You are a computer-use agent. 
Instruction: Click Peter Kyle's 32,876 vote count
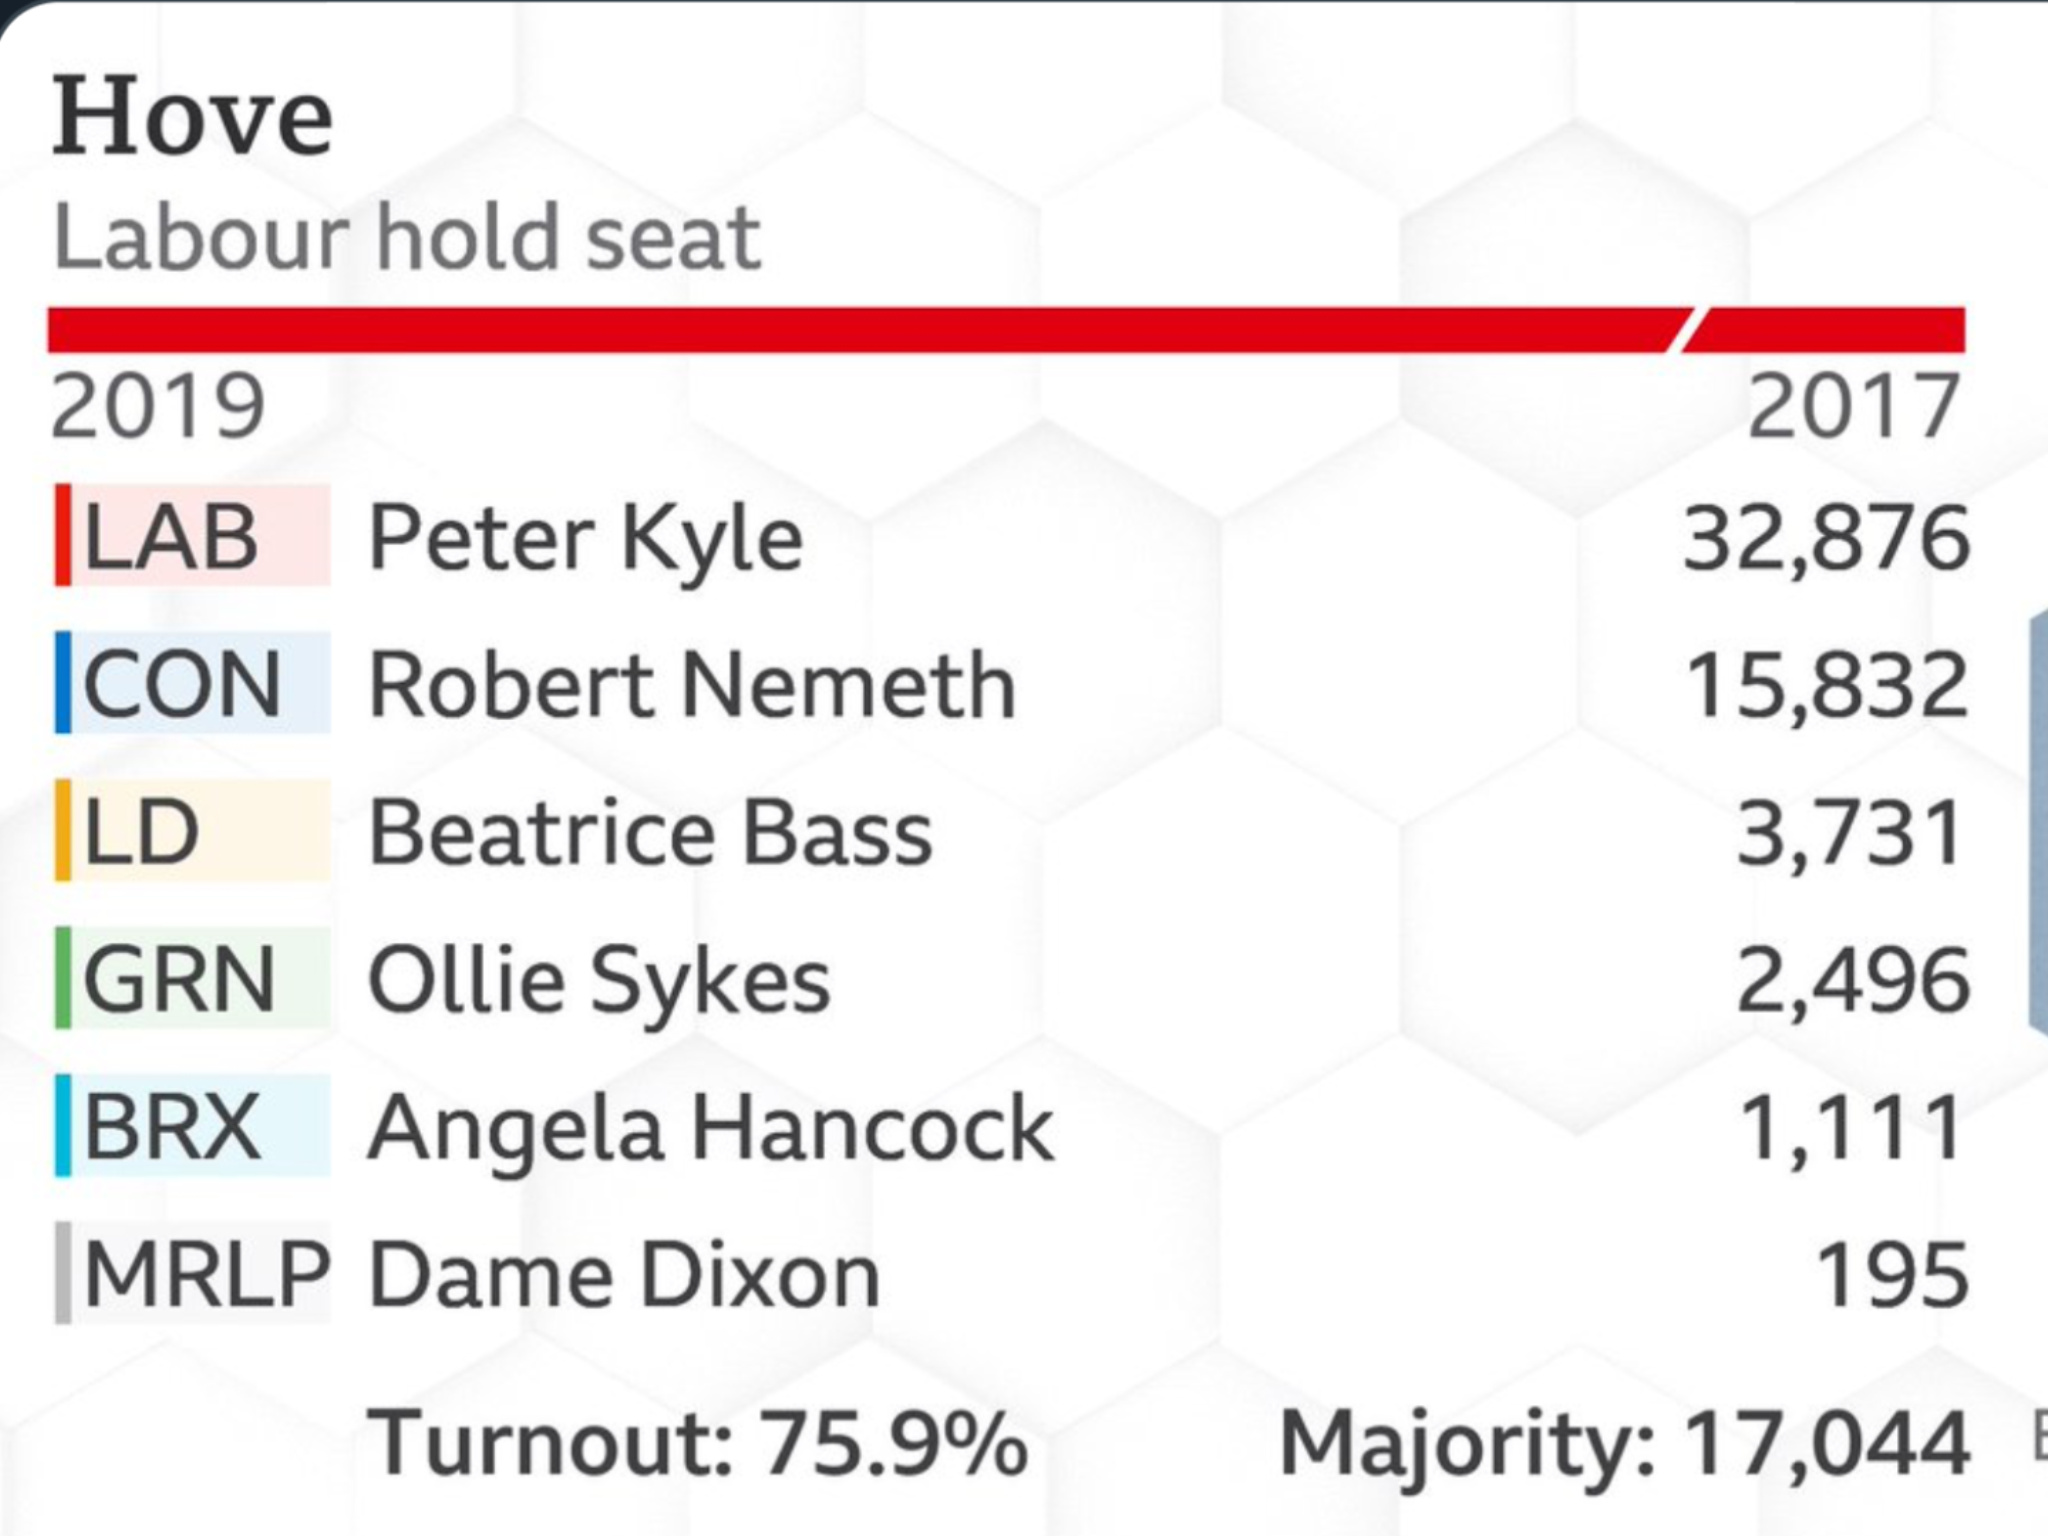point(1826,540)
